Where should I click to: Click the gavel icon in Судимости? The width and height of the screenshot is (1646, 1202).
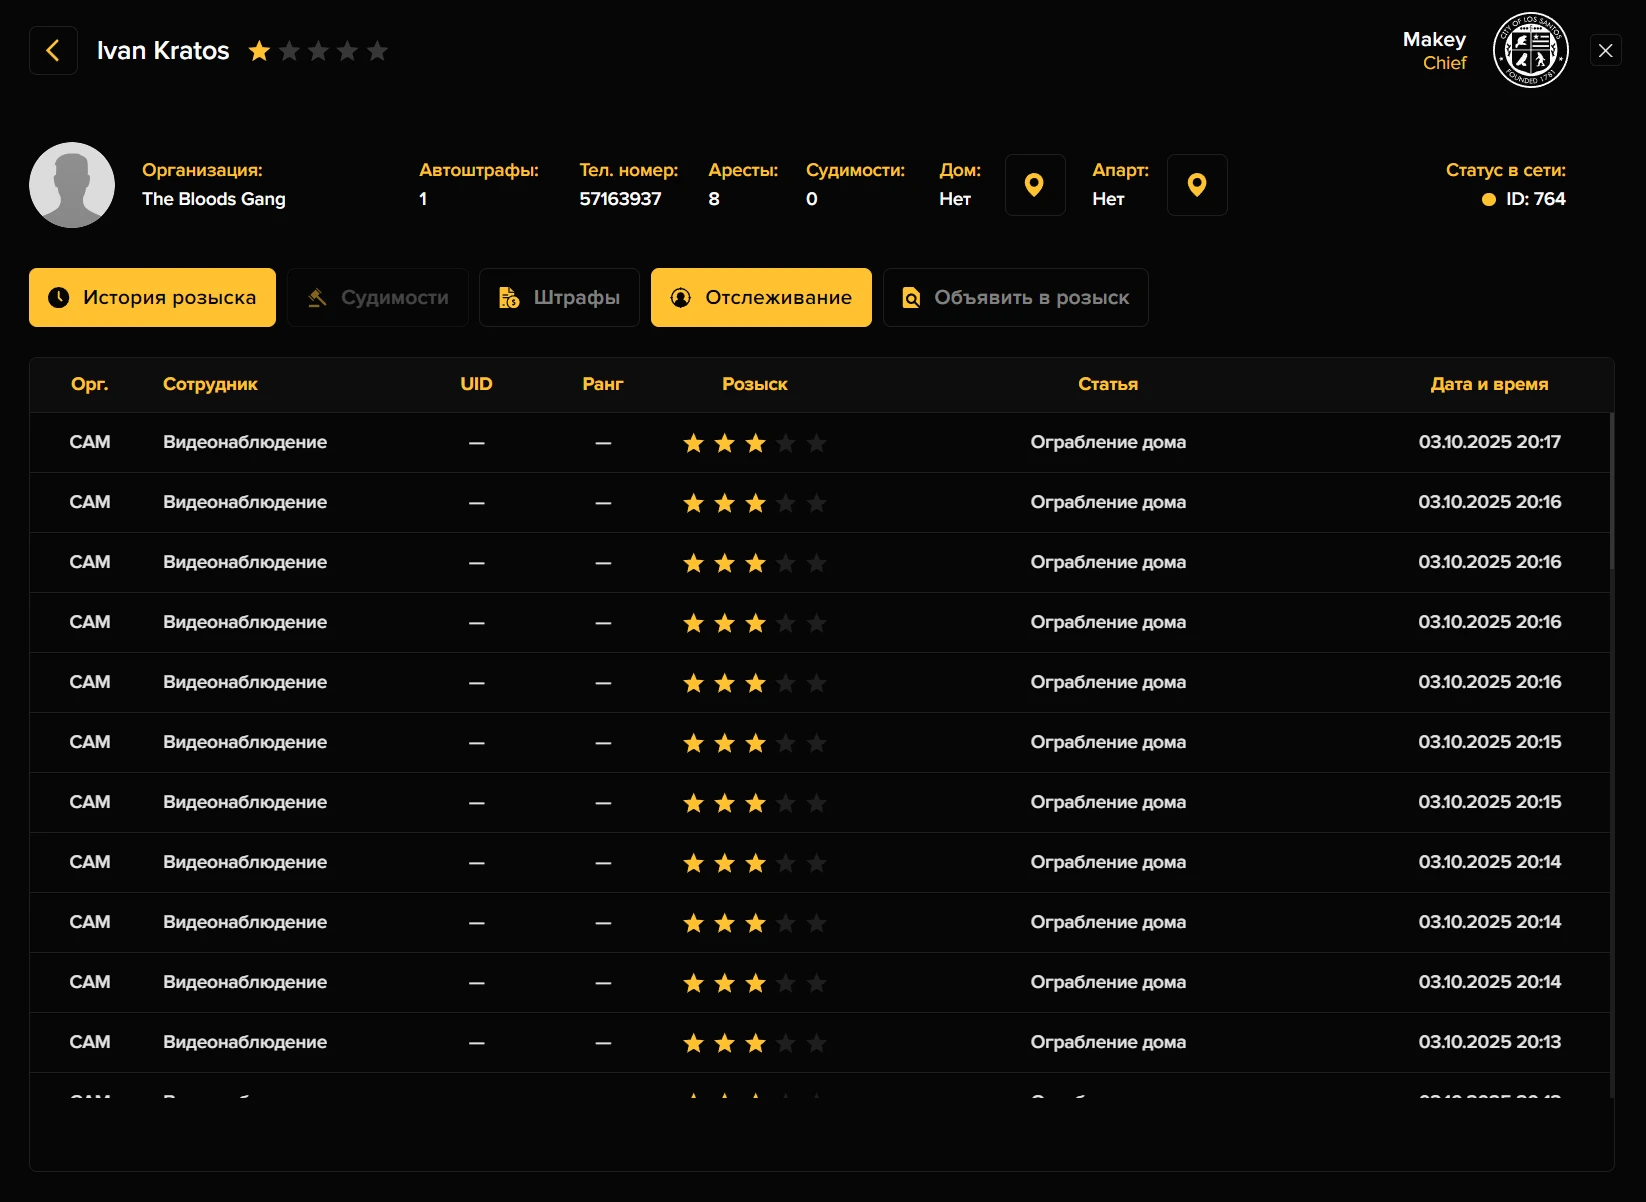tap(317, 298)
